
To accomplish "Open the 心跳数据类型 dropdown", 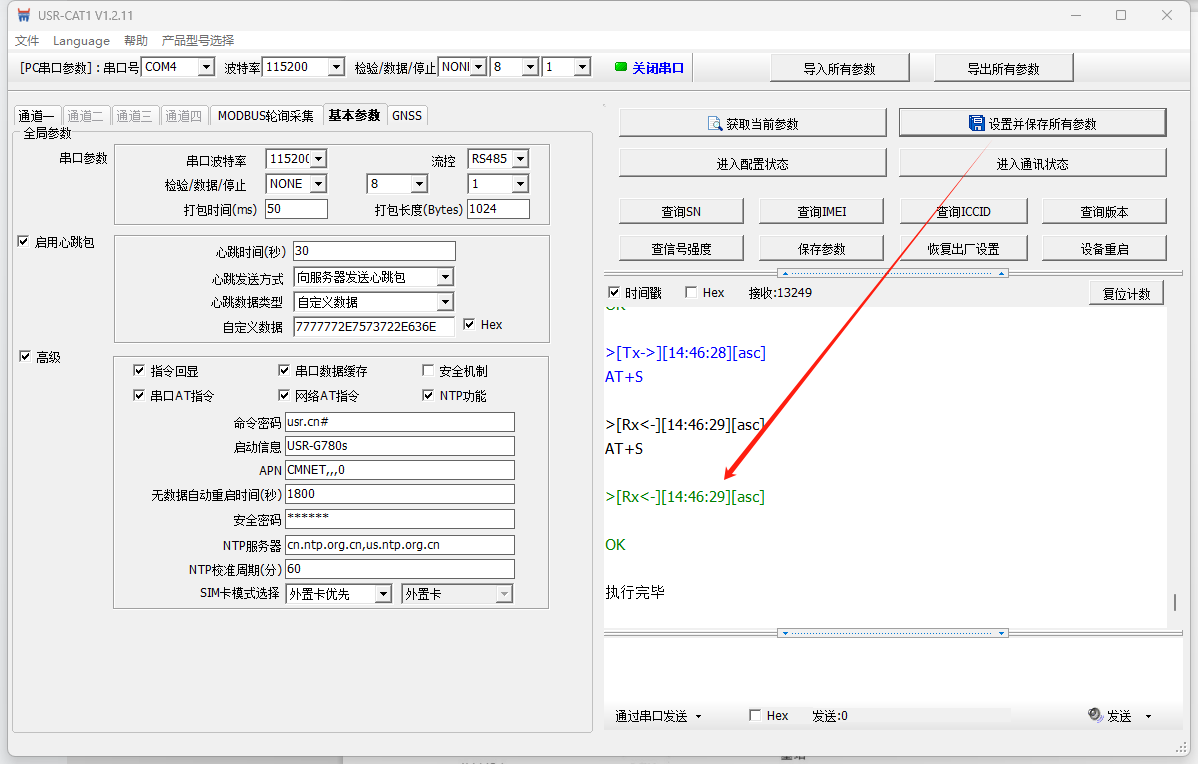I will 445,302.
